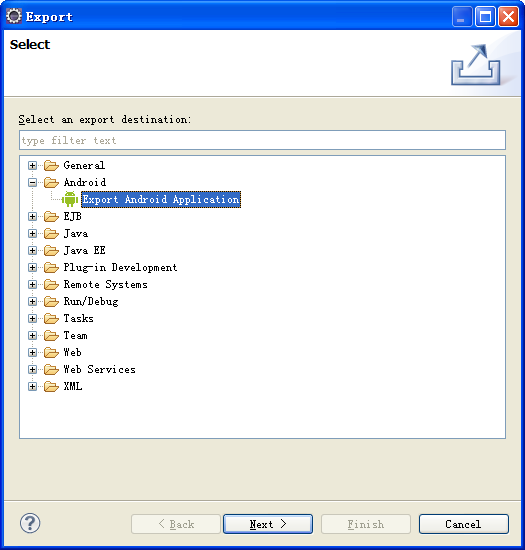Focus the type filter text field
This screenshot has height=550, width=525.
point(262,140)
